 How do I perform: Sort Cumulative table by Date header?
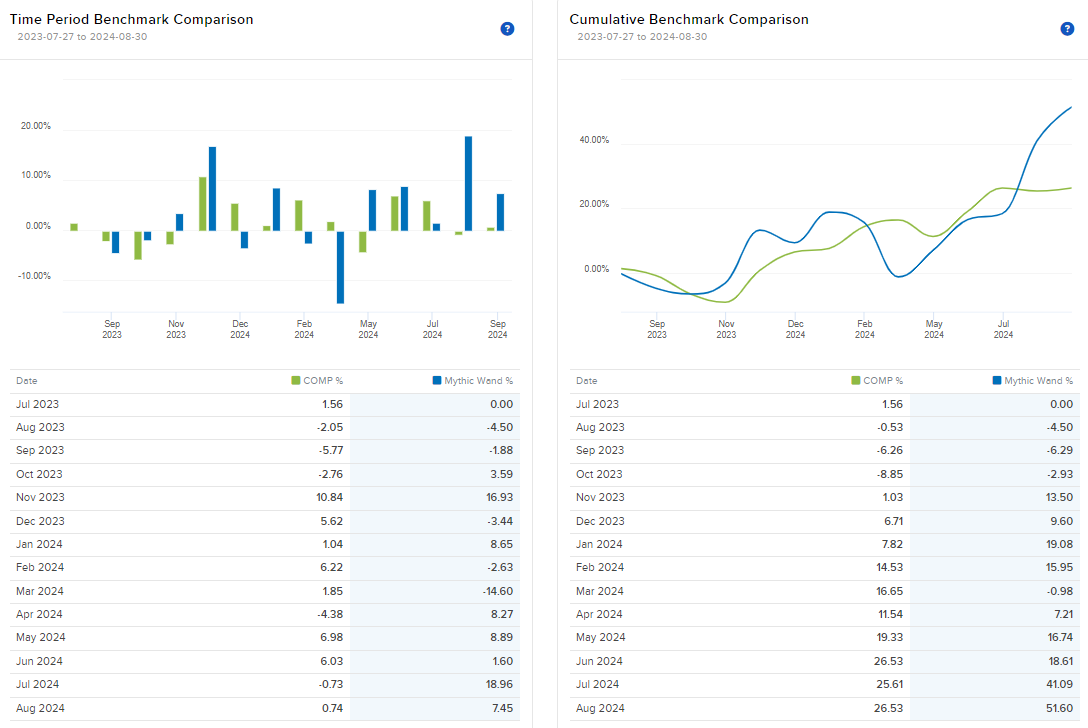[587, 381]
